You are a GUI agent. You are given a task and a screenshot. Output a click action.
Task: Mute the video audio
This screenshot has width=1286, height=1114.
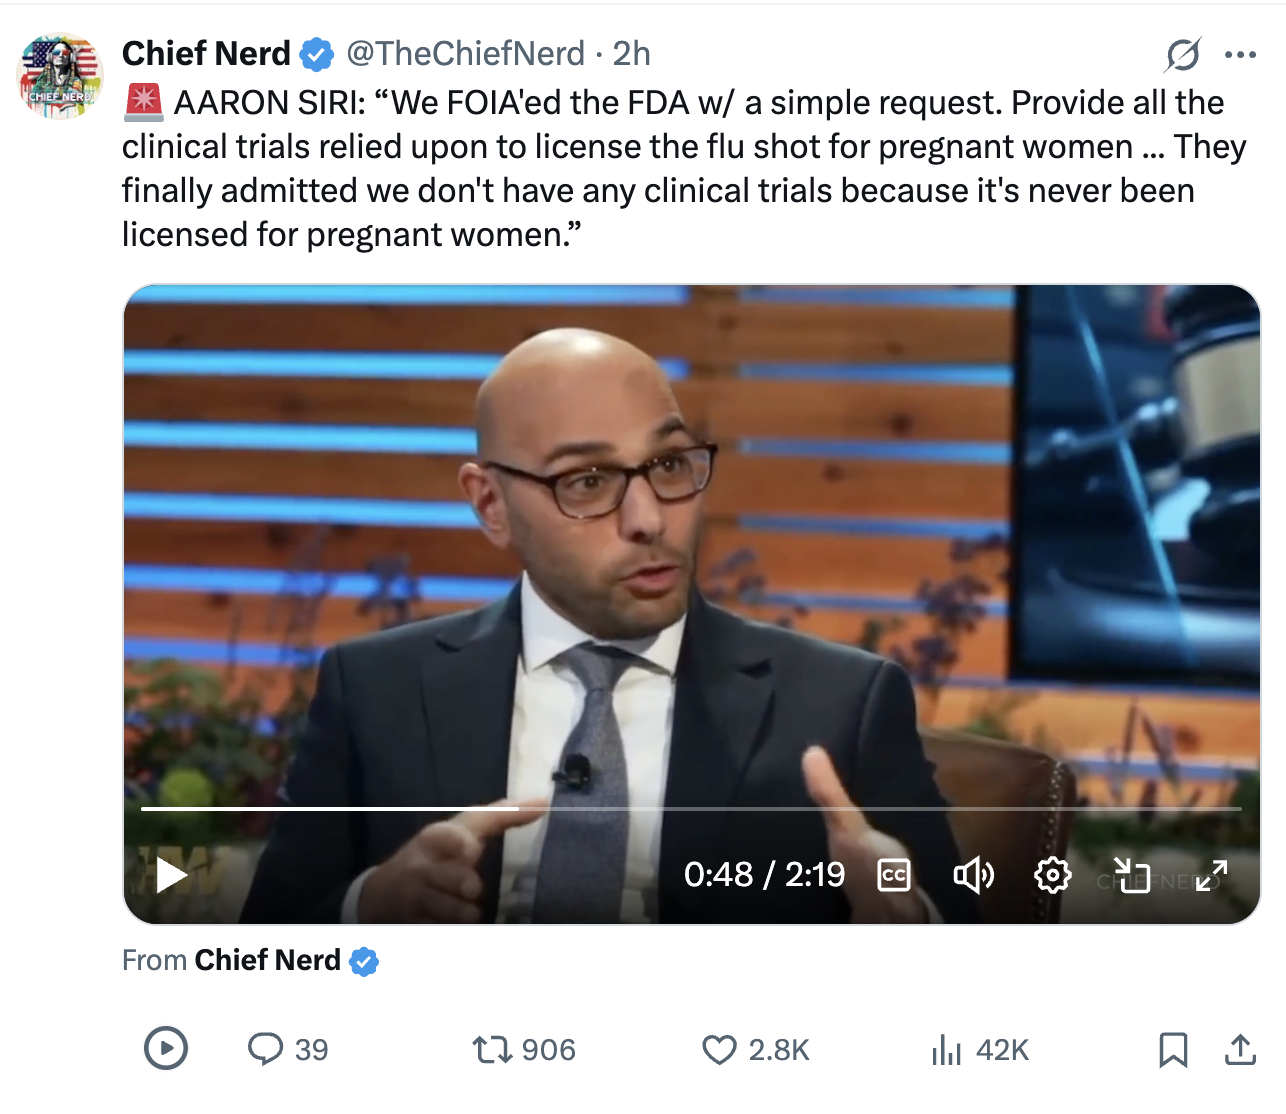(x=973, y=875)
